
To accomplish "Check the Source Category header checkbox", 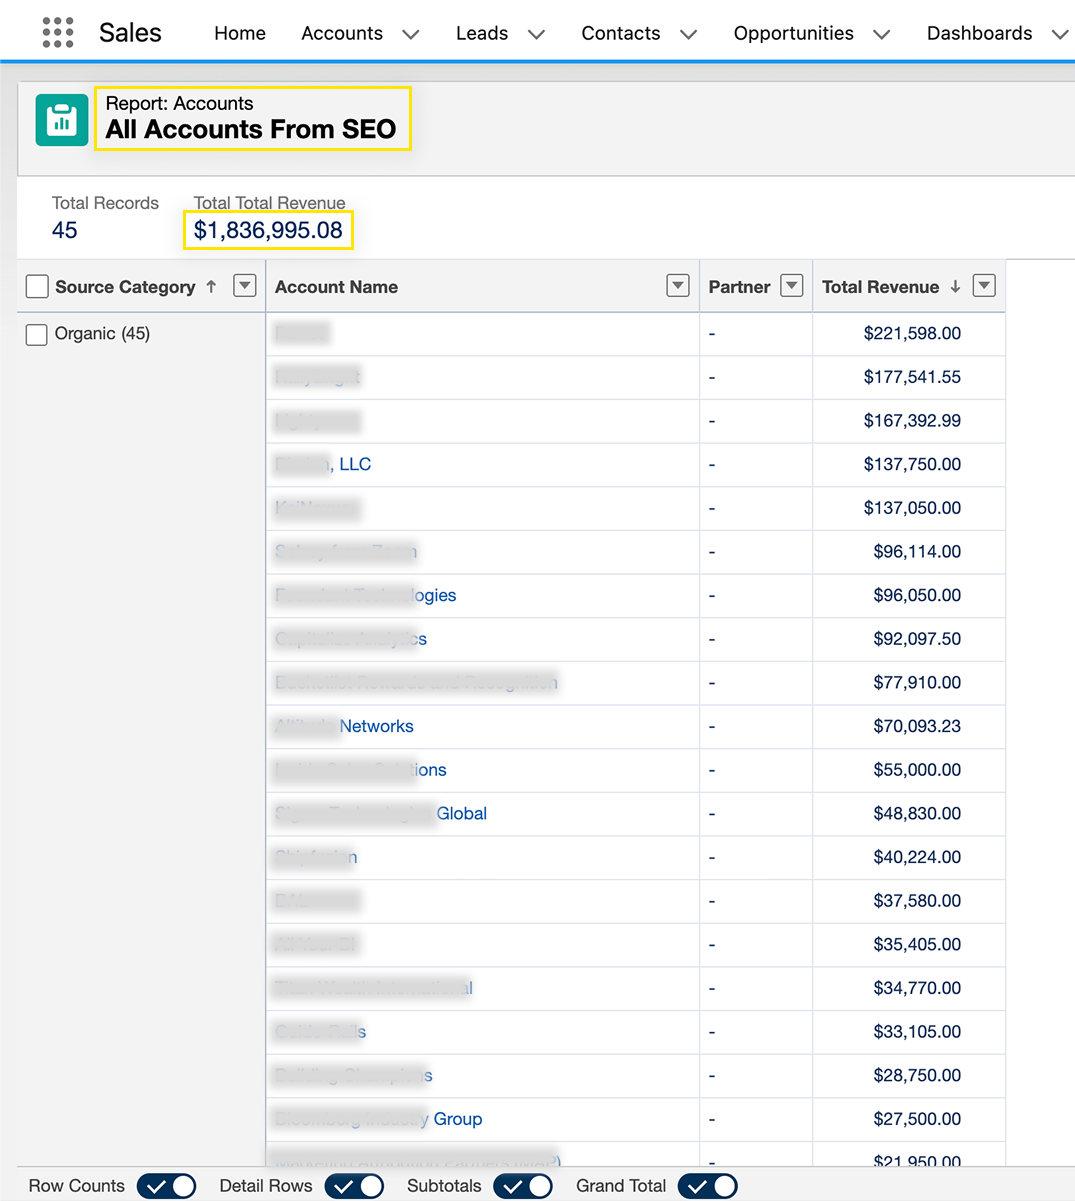I will pyautogui.click(x=37, y=287).
